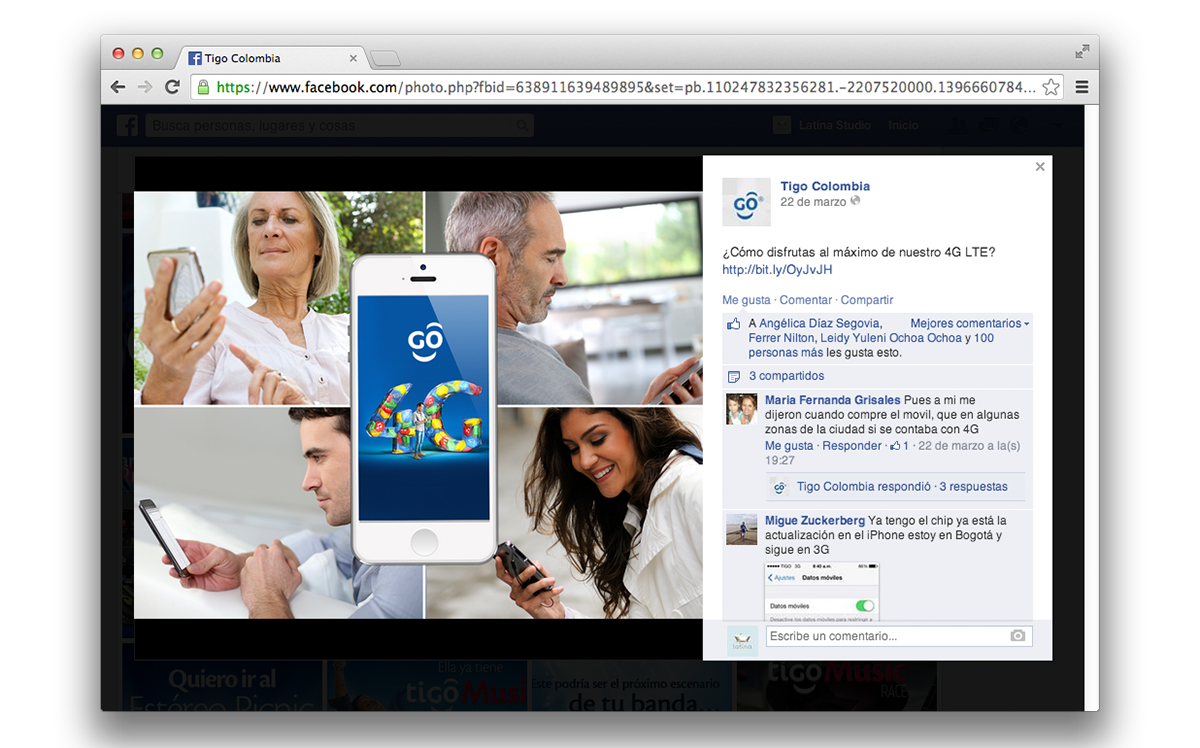Open the iPhone settings screenshot in Migue's comment

822,593
